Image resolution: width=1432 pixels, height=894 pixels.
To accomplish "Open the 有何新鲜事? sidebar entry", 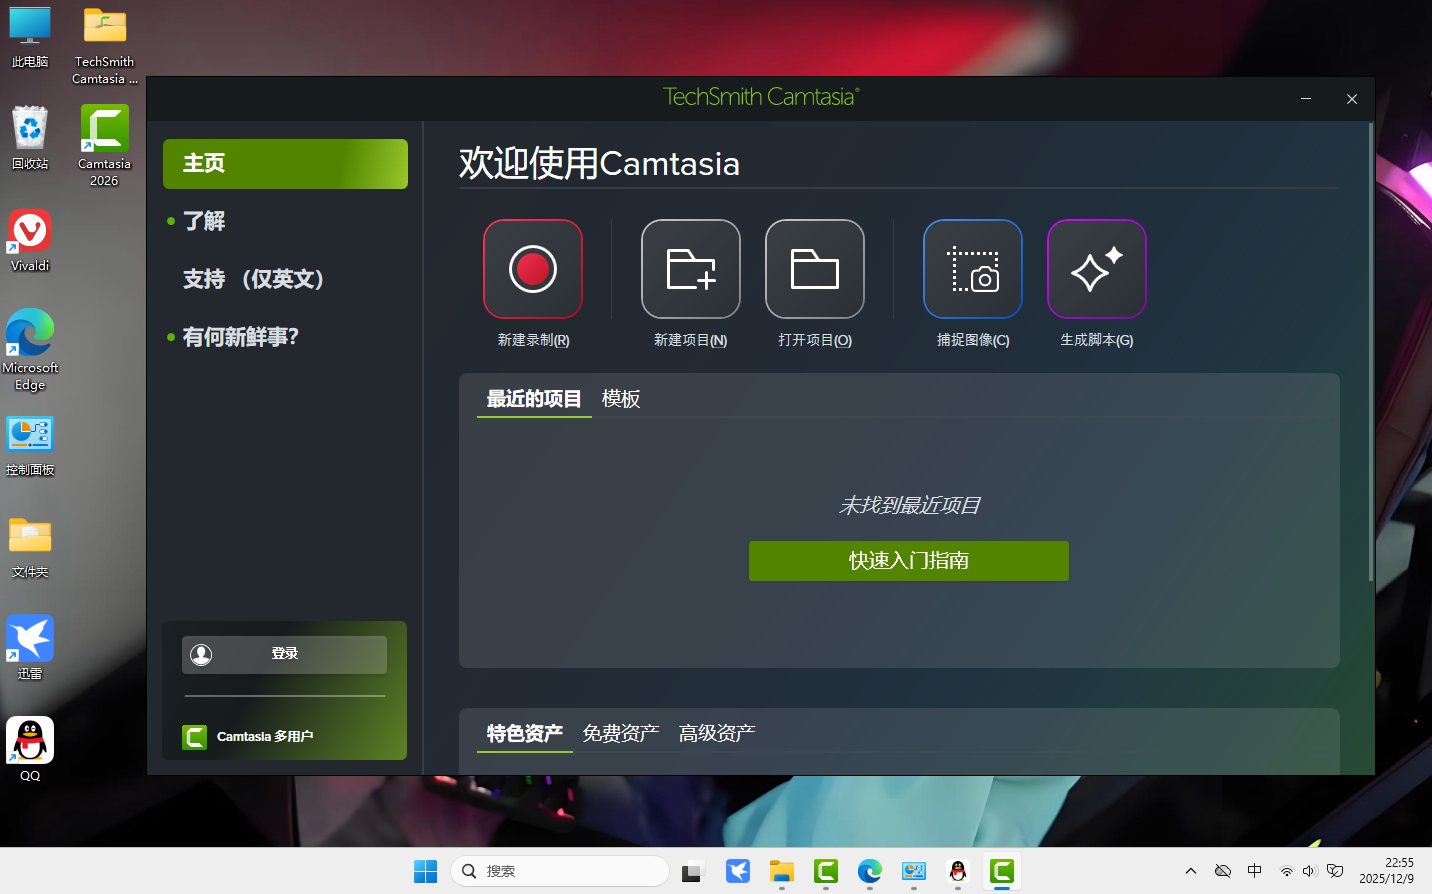I will [241, 337].
